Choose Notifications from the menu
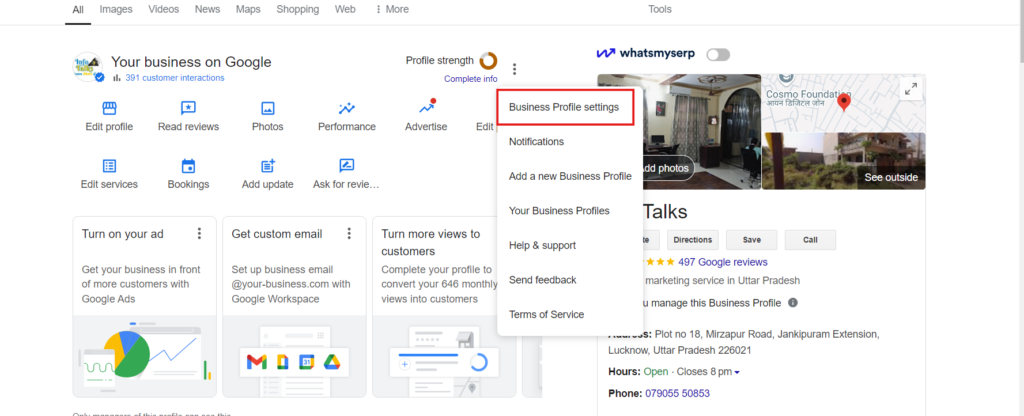Screen dimensions: 1024x416 pyautogui.click(x=536, y=142)
